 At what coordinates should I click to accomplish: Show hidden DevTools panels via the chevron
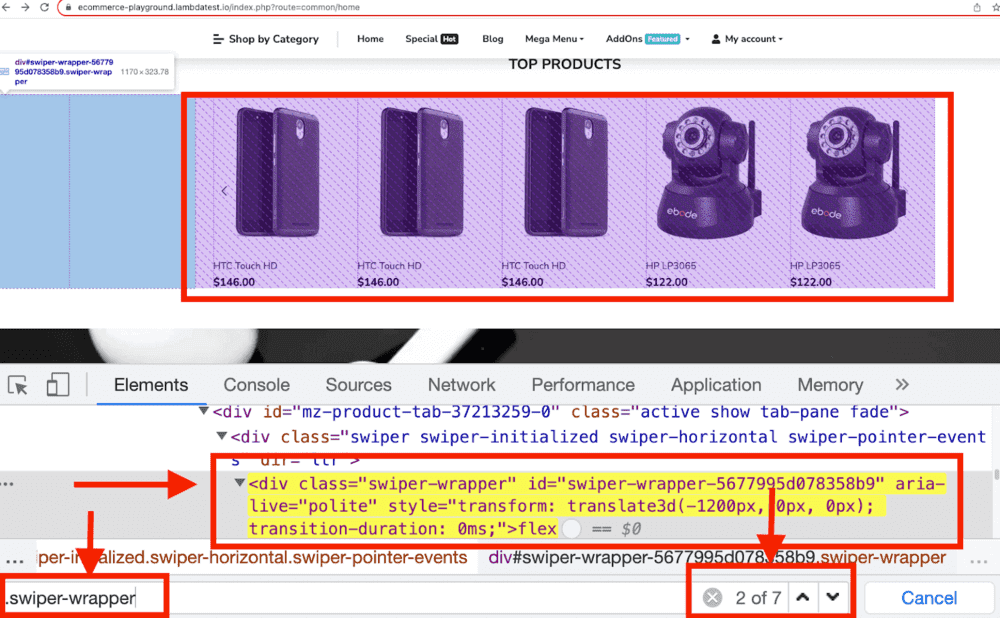(901, 384)
